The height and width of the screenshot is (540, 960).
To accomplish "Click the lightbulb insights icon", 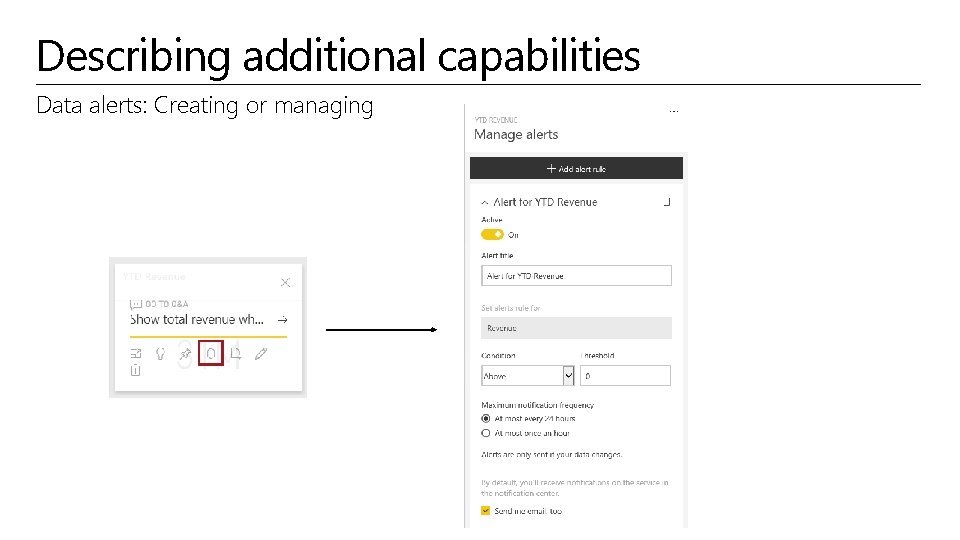I will [160, 354].
